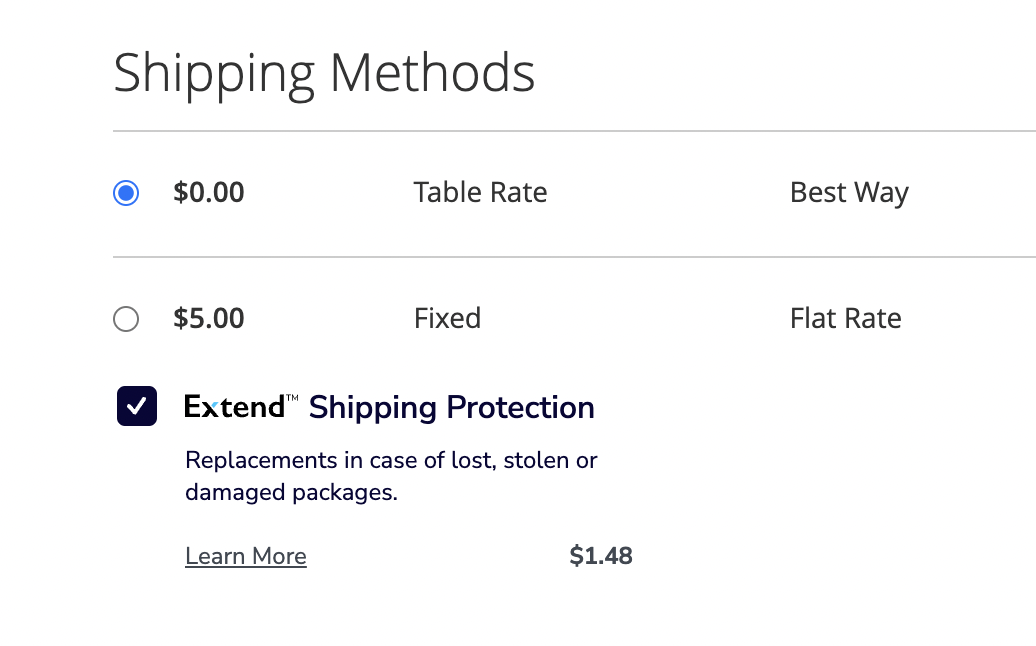Choose the $5.00 Flat Rate radio button

pyautogui.click(x=126, y=319)
